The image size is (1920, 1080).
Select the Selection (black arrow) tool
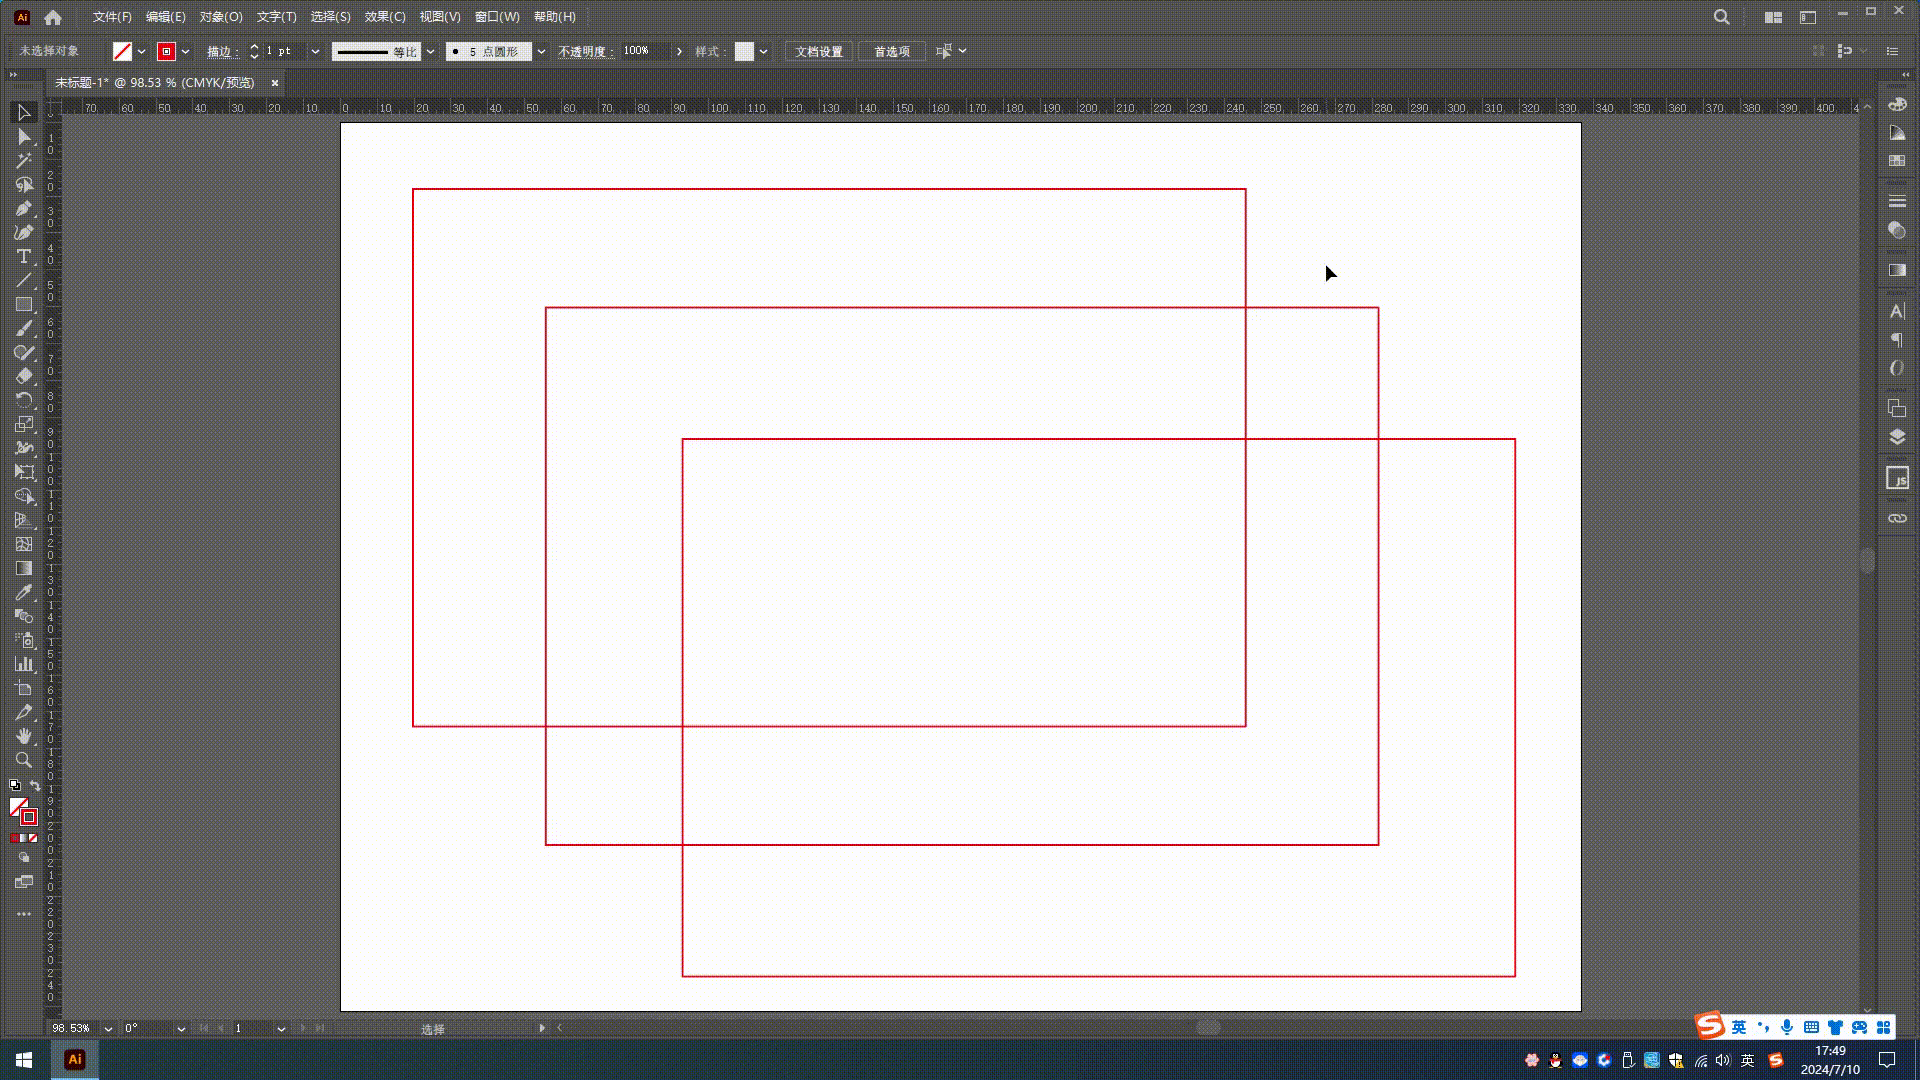24,112
